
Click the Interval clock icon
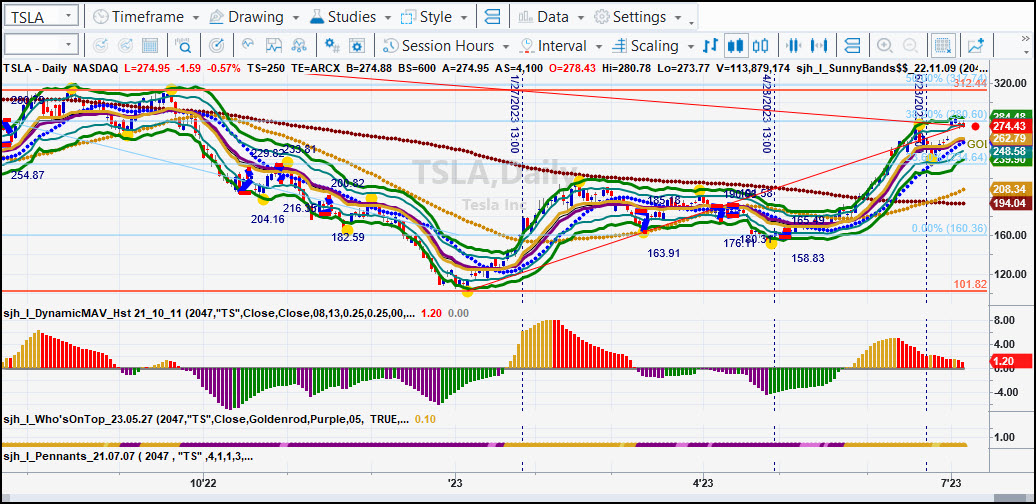click(x=527, y=46)
